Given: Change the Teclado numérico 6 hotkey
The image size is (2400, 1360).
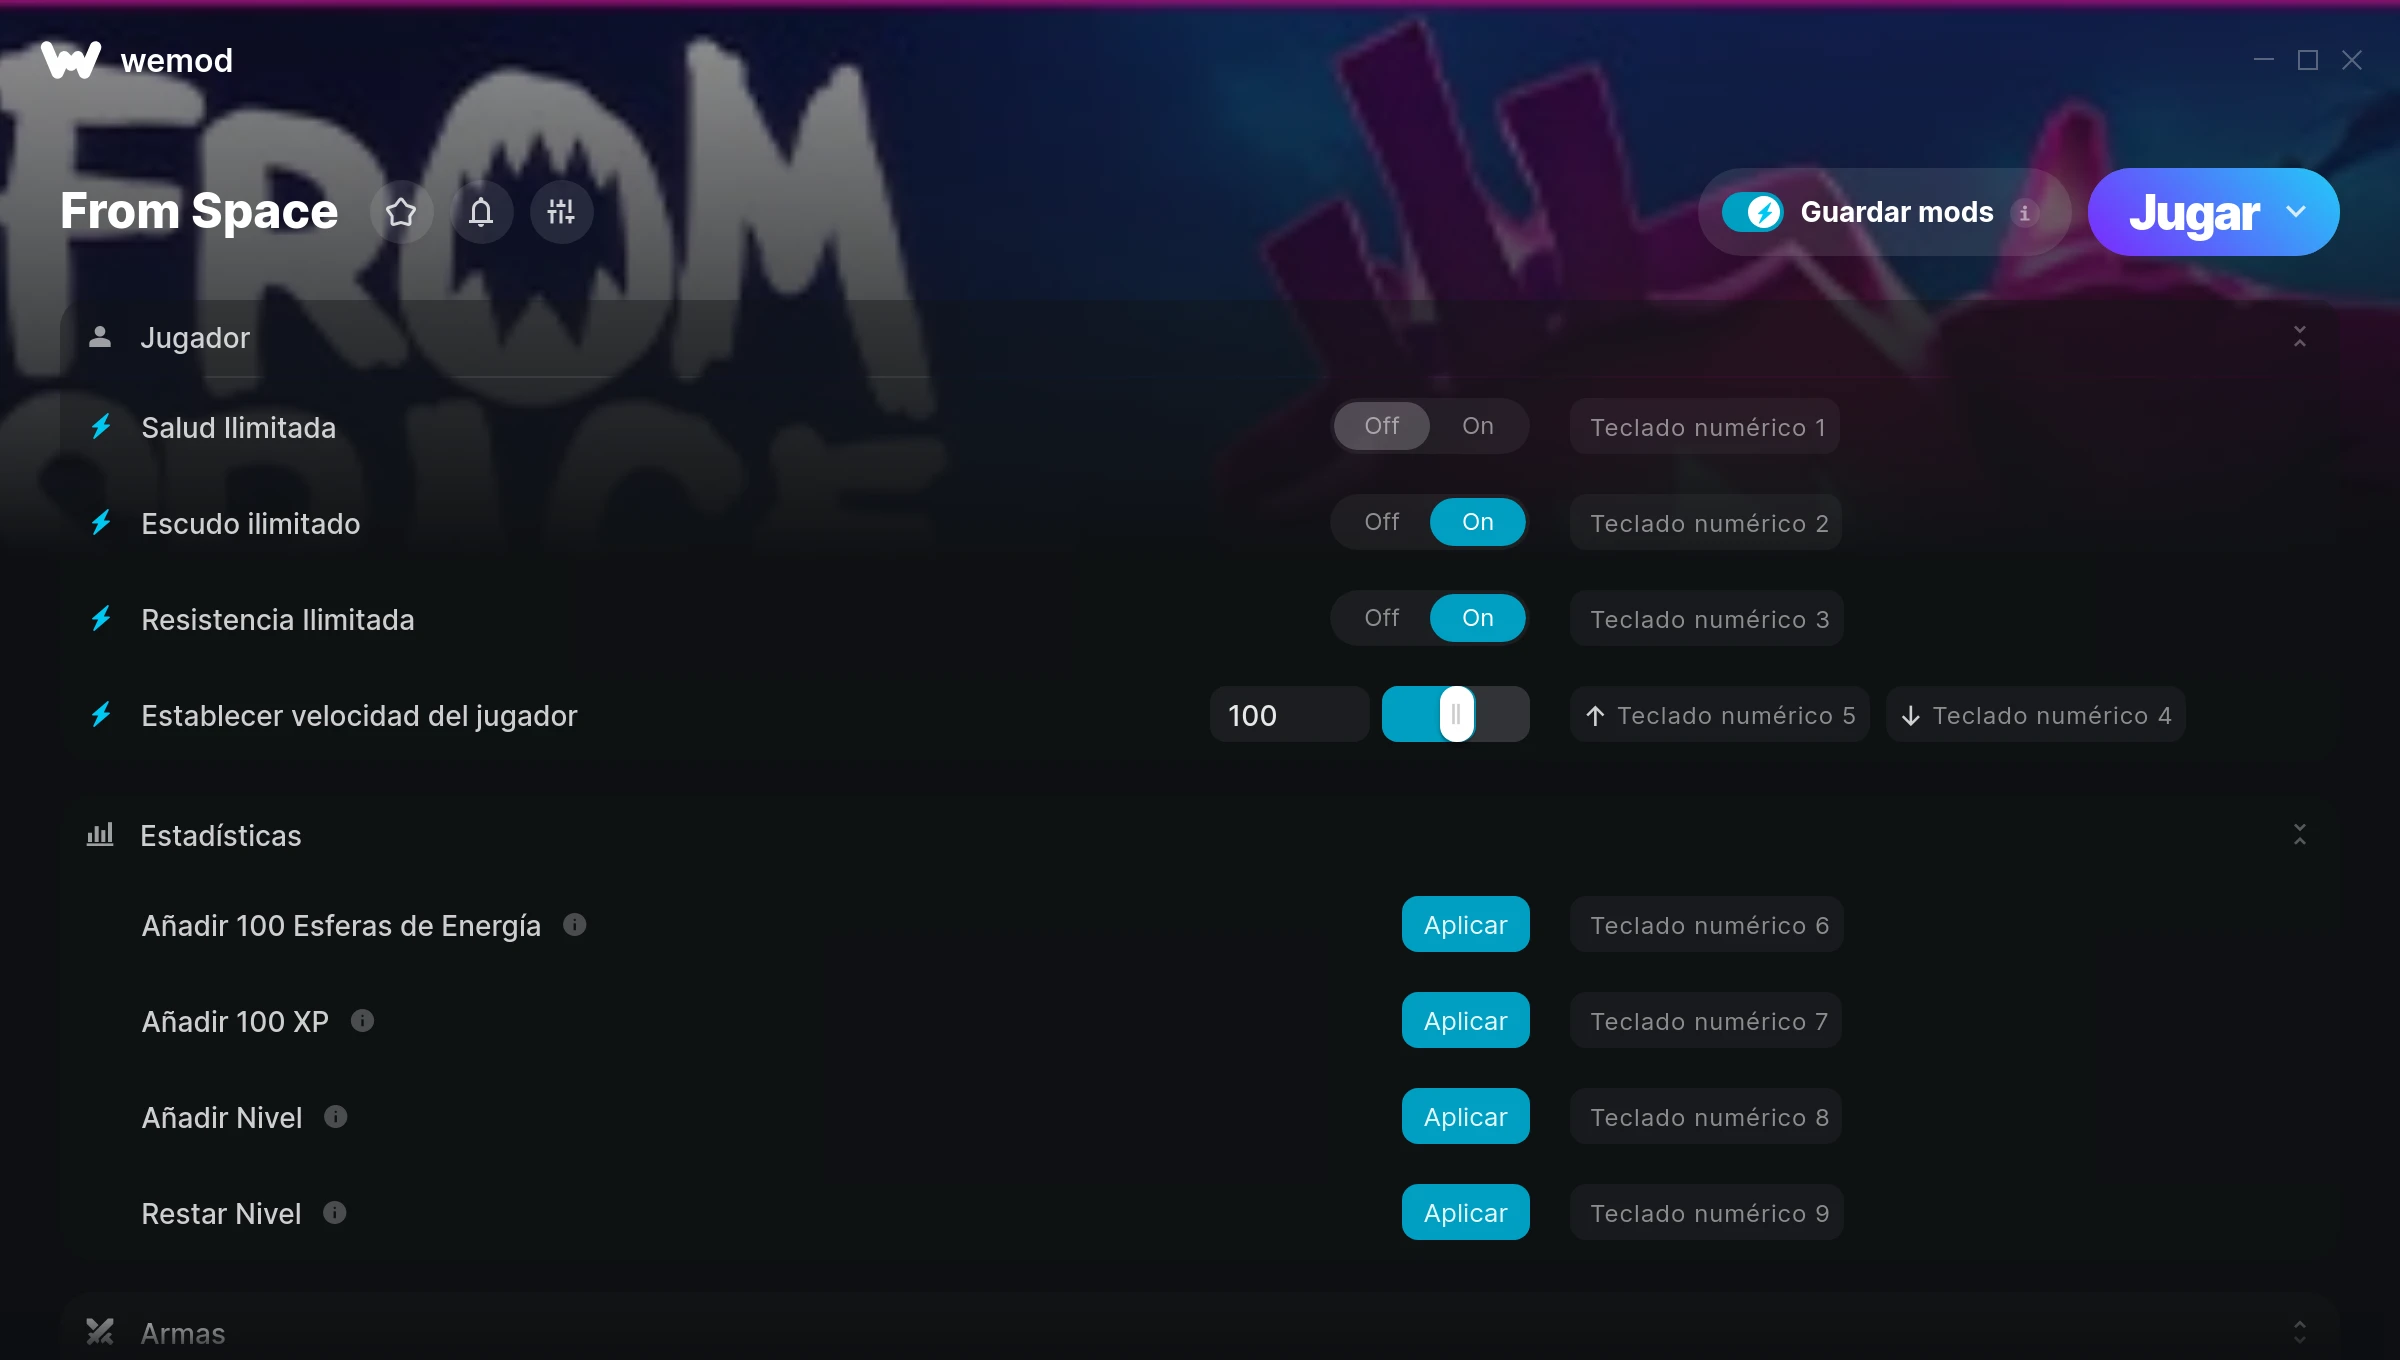Looking at the screenshot, I should click(x=1708, y=925).
